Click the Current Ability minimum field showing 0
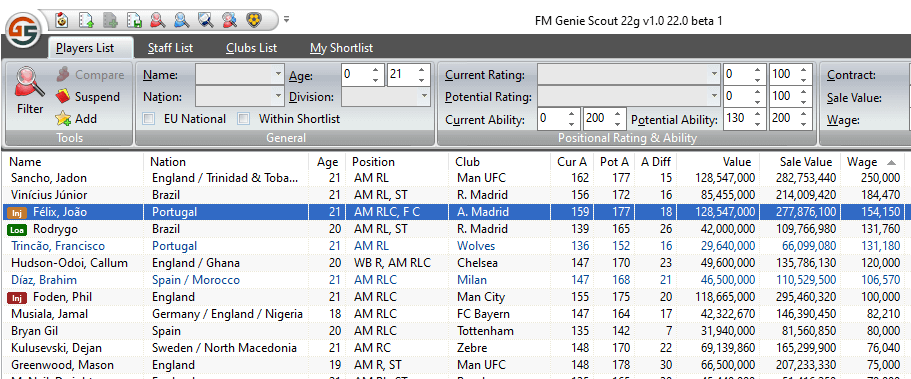 [559, 119]
